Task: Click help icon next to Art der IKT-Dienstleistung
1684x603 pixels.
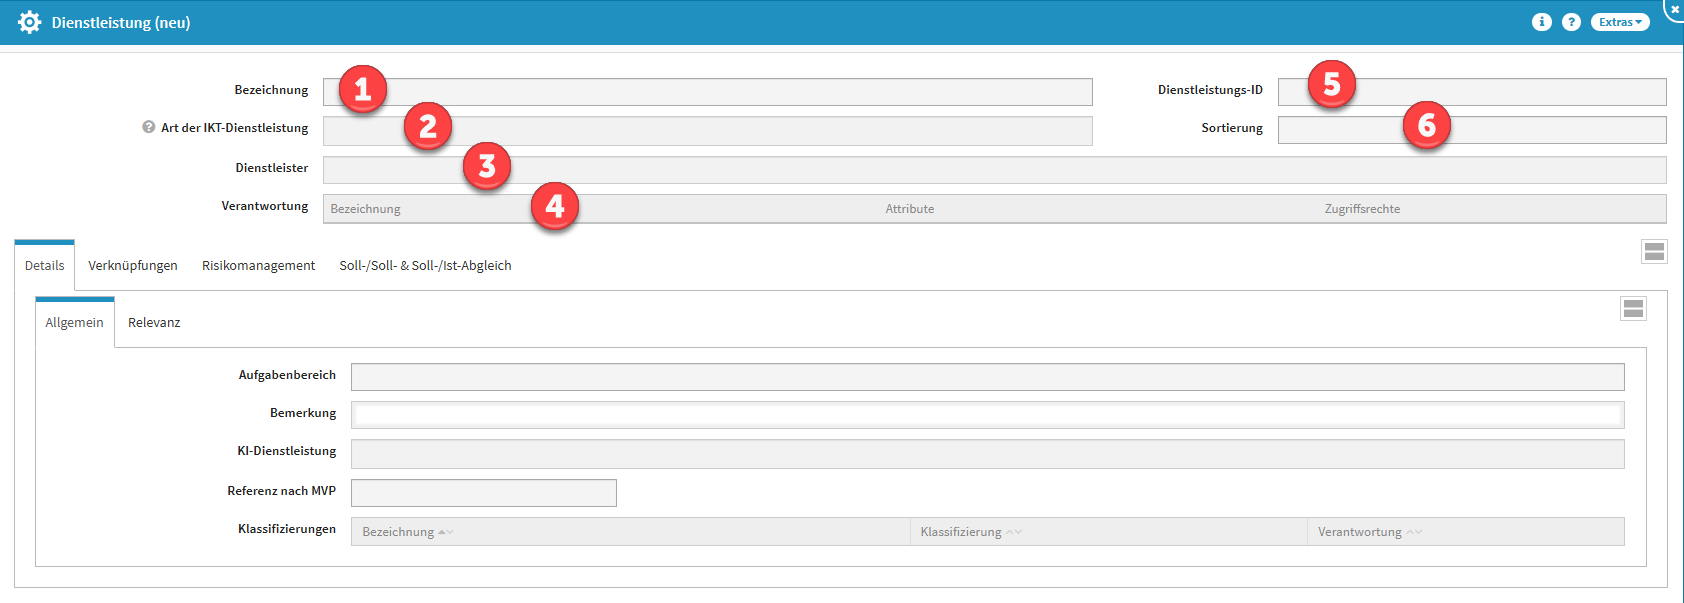Action: 148,127
